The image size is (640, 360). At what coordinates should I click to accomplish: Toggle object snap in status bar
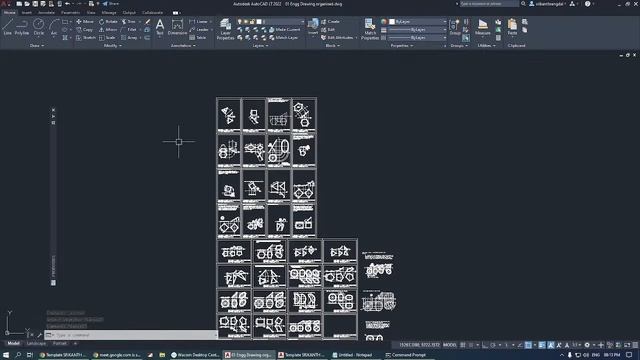pyautogui.click(x=528, y=345)
